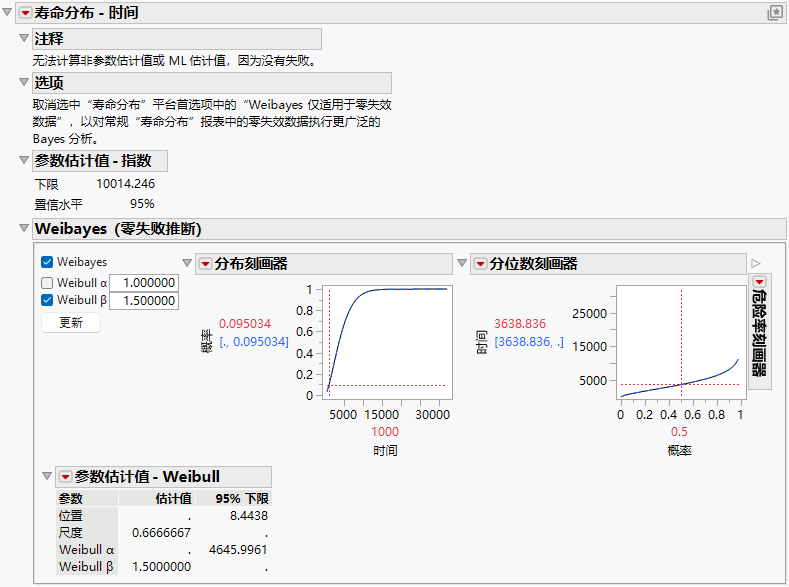Screen dimensions: 789x587
Task: Click the 位置 lower limit 8.4438
Action: tap(249, 516)
